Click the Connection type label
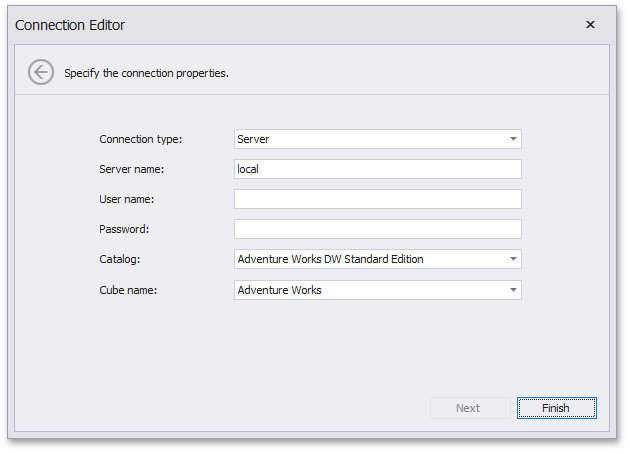This screenshot has height=454, width=630. pyautogui.click(x=141, y=139)
